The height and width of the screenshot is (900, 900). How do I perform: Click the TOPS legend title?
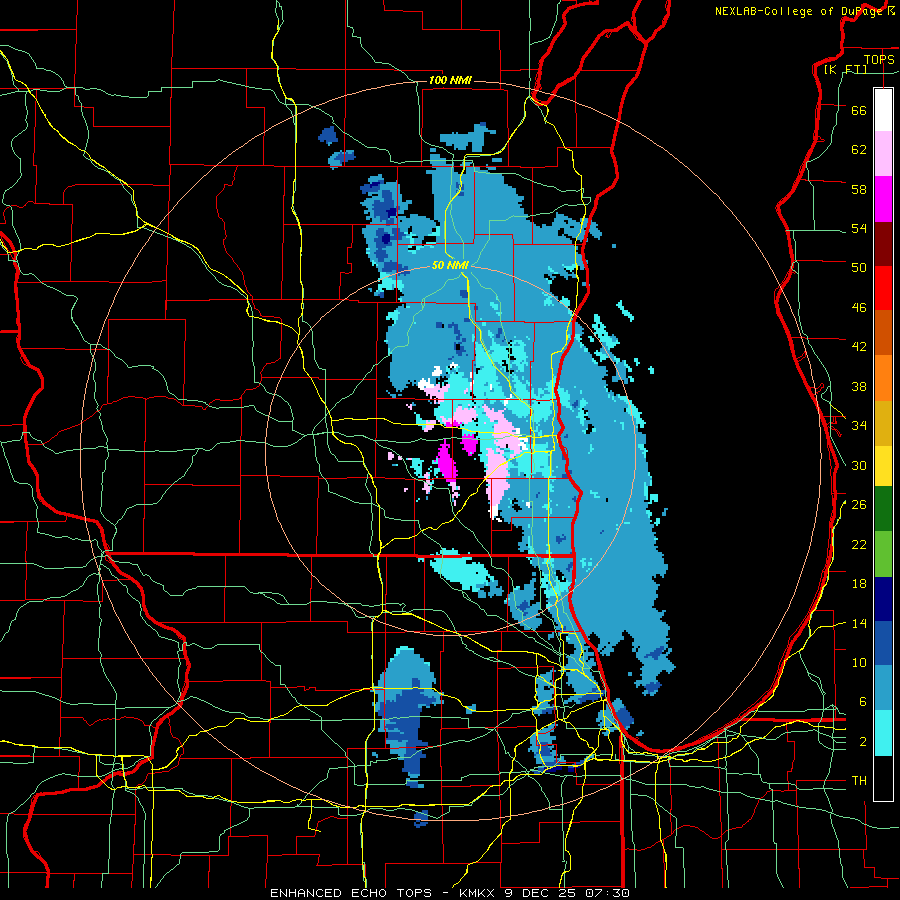tap(879, 59)
